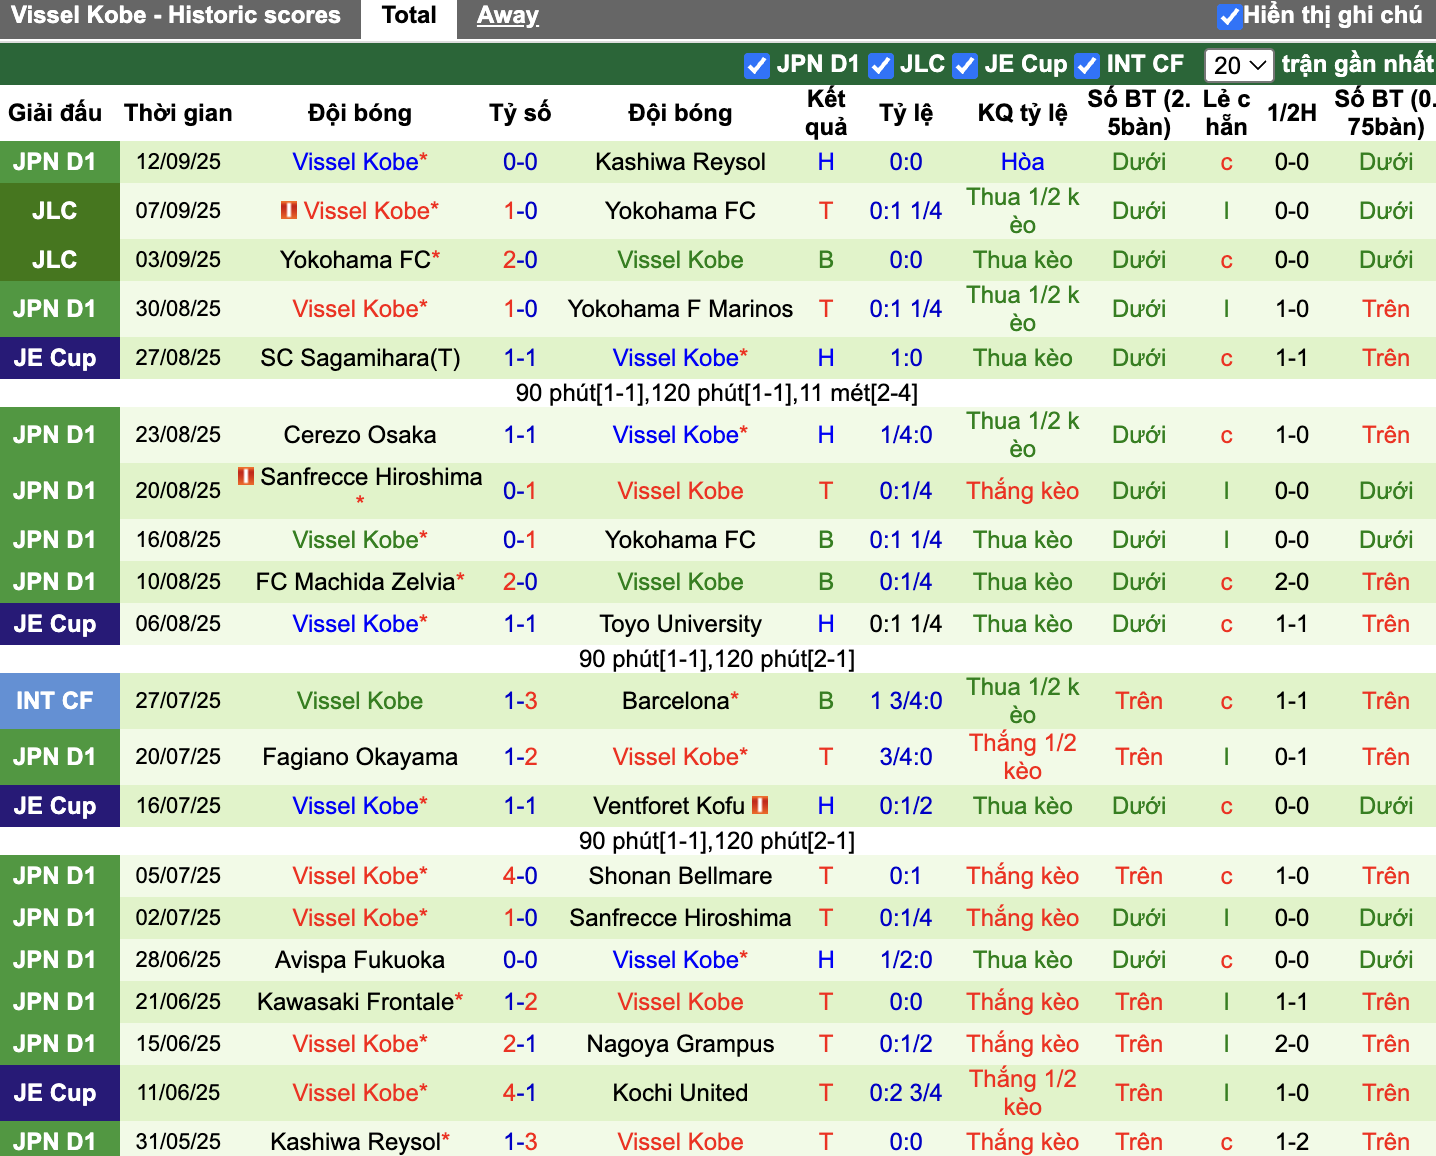Click the 1-3 score against Barcelona
This screenshot has width=1436, height=1156.
[520, 701]
